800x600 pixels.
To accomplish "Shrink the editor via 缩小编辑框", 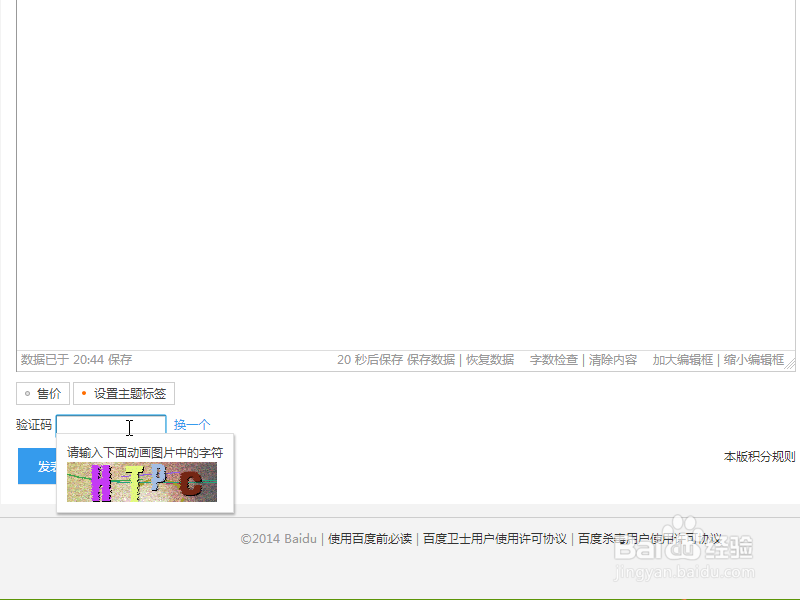I will pyautogui.click(x=753, y=359).
